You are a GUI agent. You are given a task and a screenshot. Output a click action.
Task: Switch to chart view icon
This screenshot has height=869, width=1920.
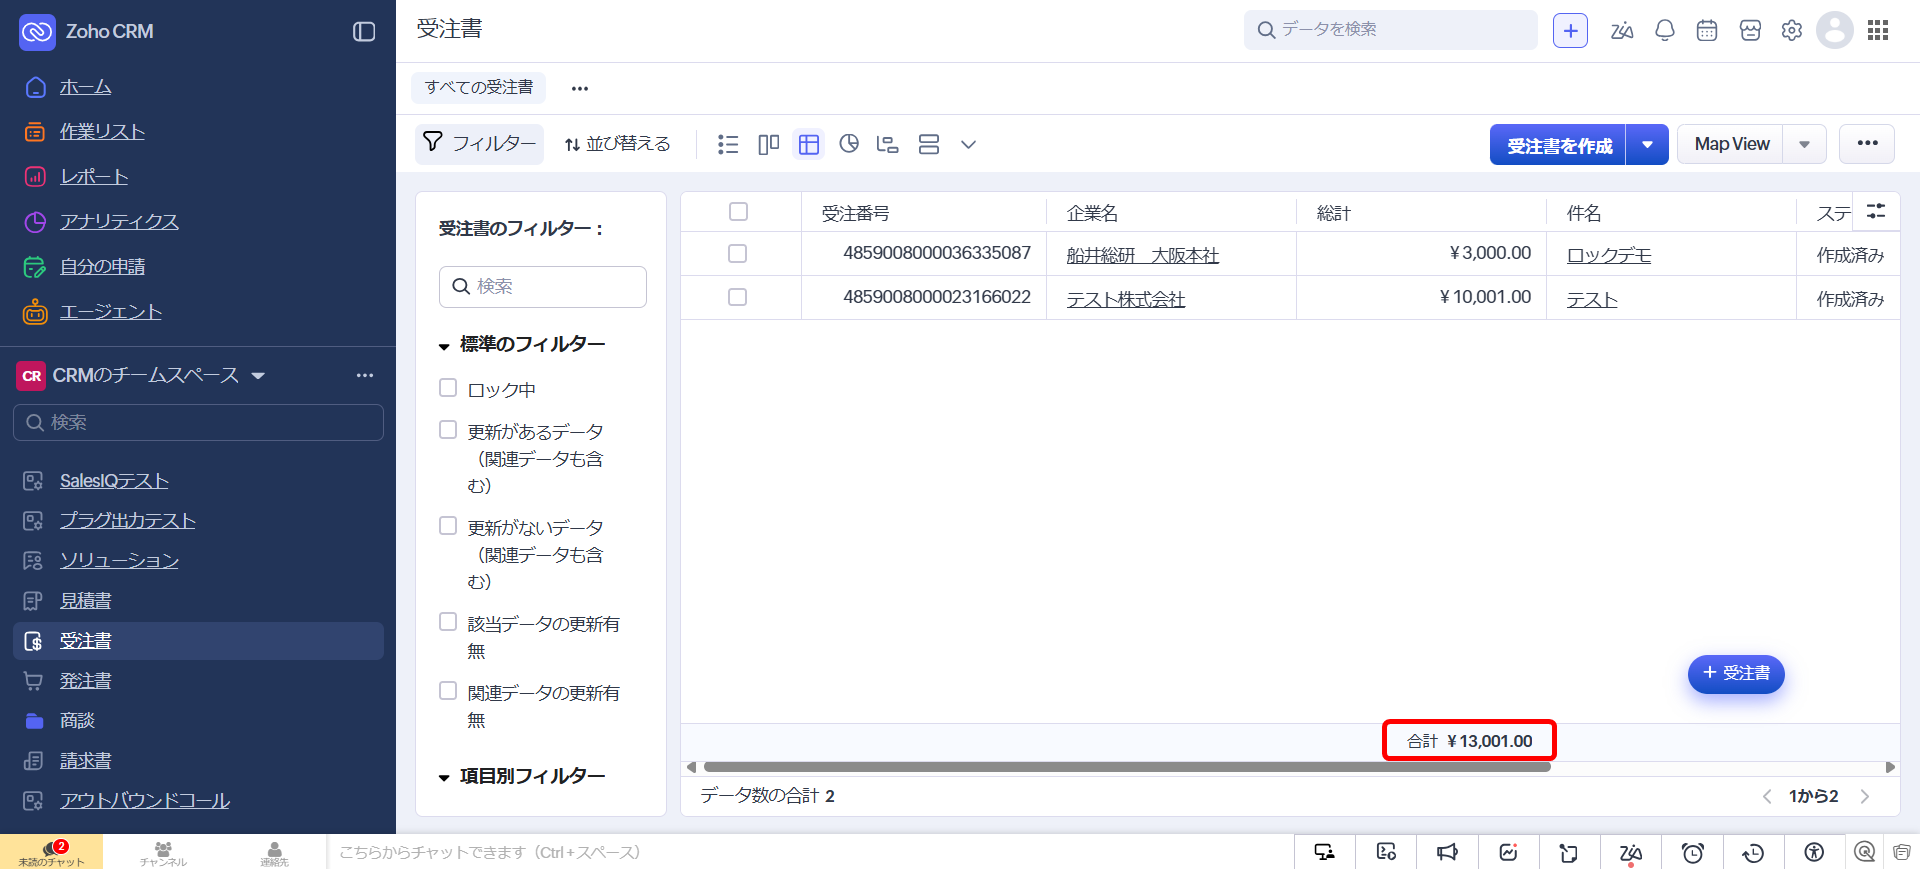click(x=849, y=144)
